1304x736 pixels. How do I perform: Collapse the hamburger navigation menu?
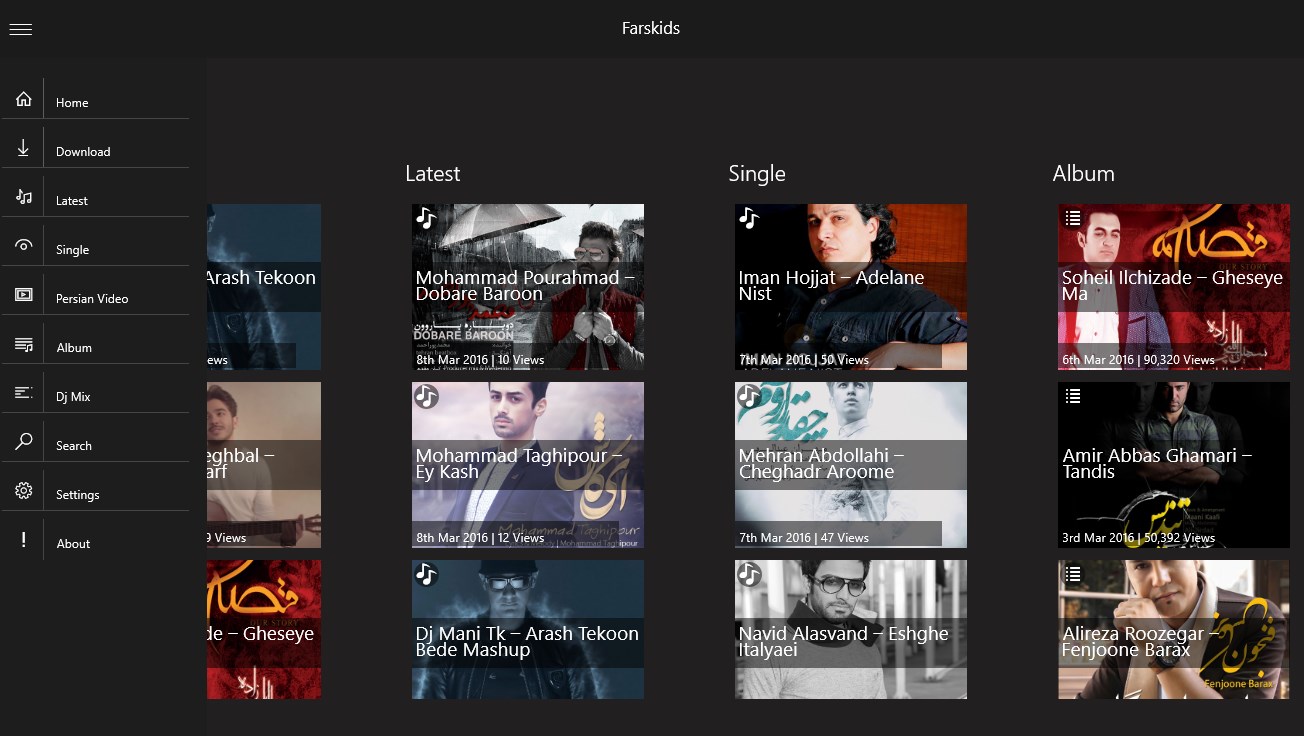20,29
